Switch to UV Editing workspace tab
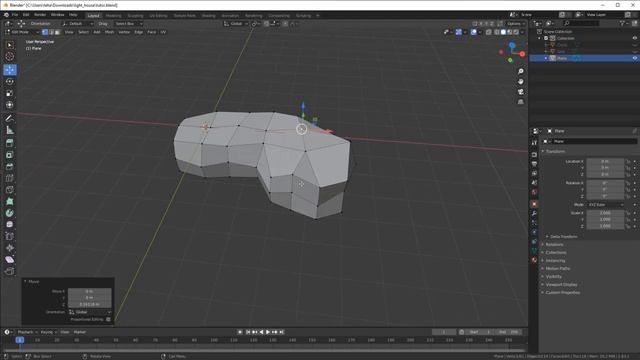The image size is (640, 360). tap(158, 16)
